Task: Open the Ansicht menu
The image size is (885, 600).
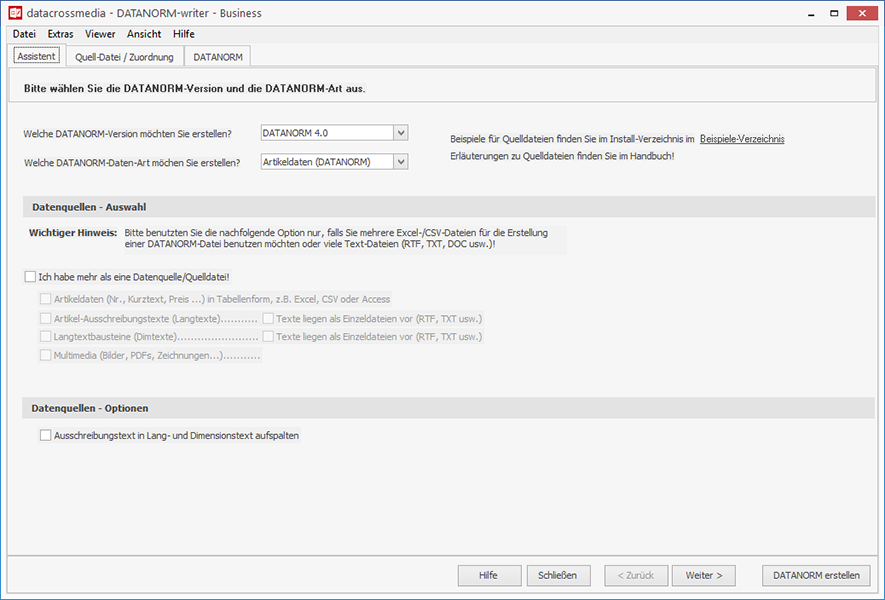Action: pos(144,34)
